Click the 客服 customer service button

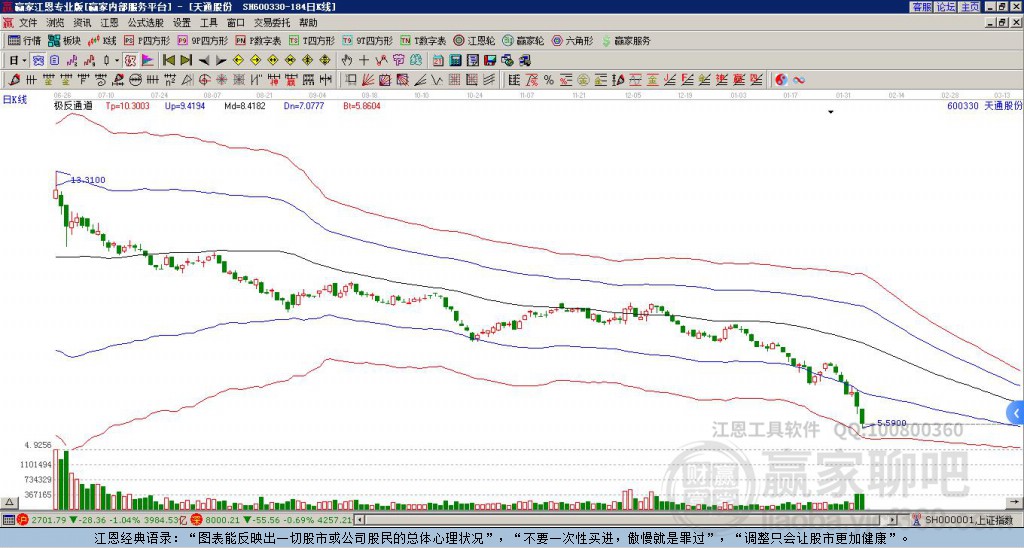(922, 7)
